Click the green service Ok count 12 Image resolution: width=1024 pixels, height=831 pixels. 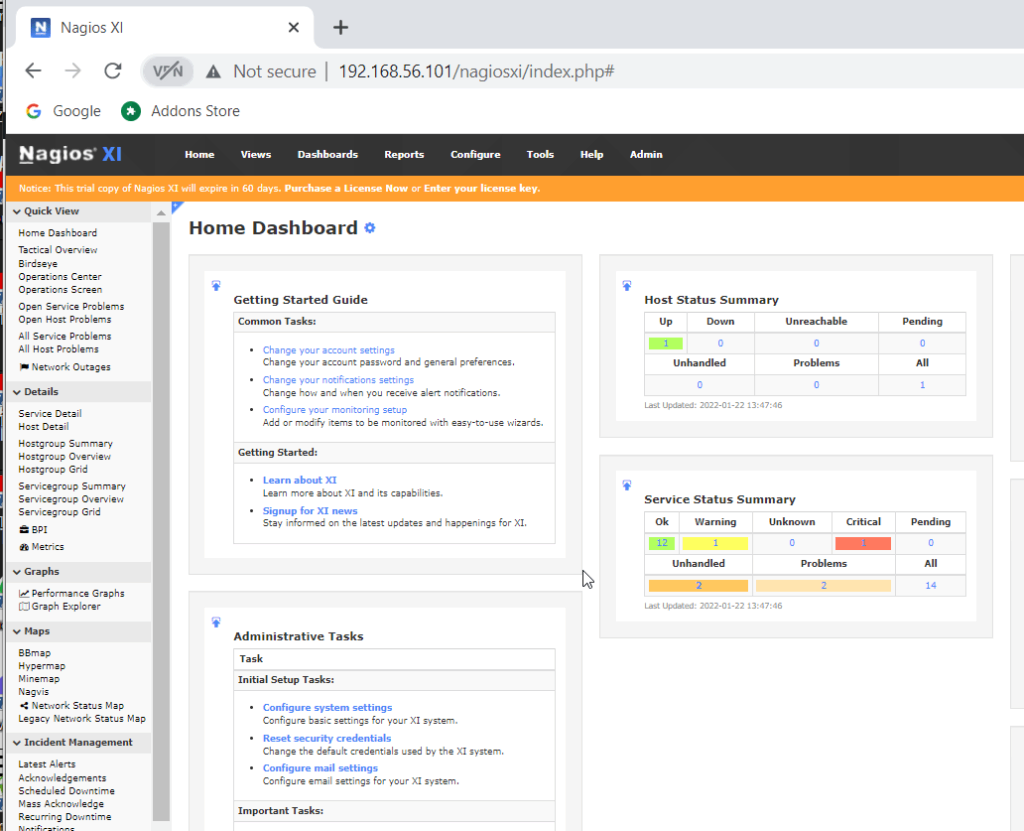[x=662, y=543]
